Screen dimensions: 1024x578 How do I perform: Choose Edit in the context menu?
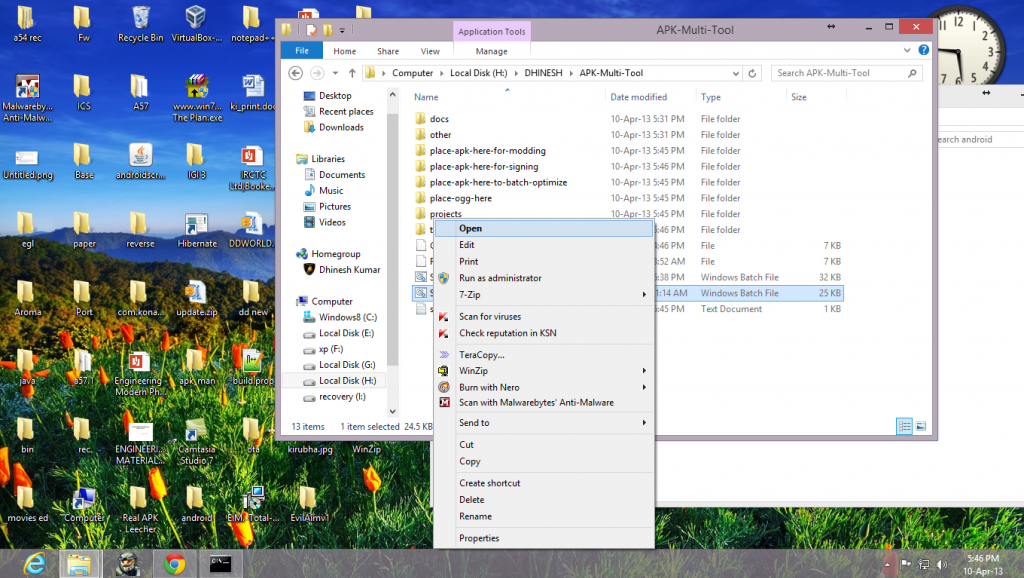pyautogui.click(x=544, y=245)
